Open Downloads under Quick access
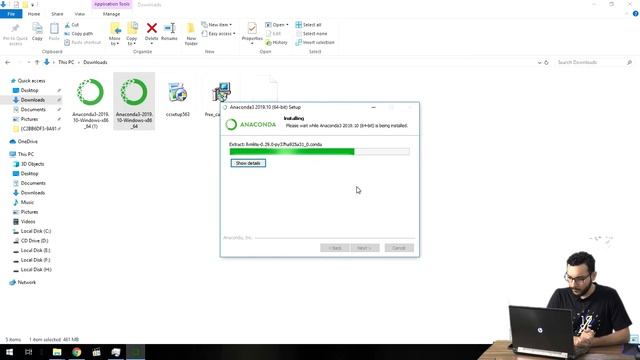 (x=32, y=100)
